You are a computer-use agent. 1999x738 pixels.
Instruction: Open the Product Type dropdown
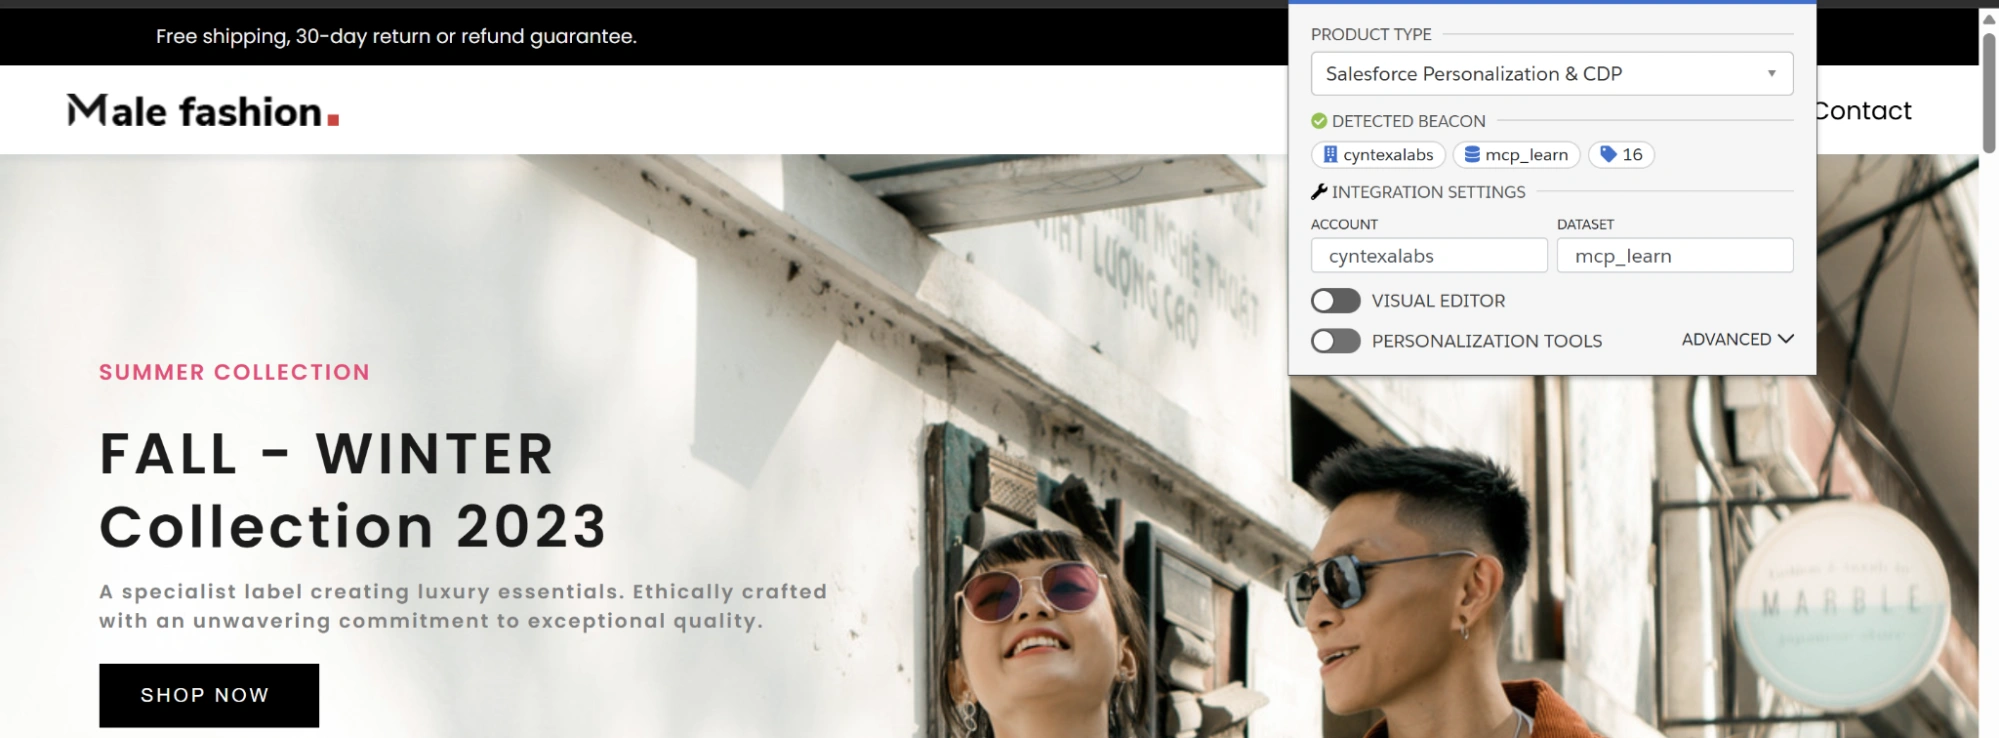click(x=1551, y=73)
